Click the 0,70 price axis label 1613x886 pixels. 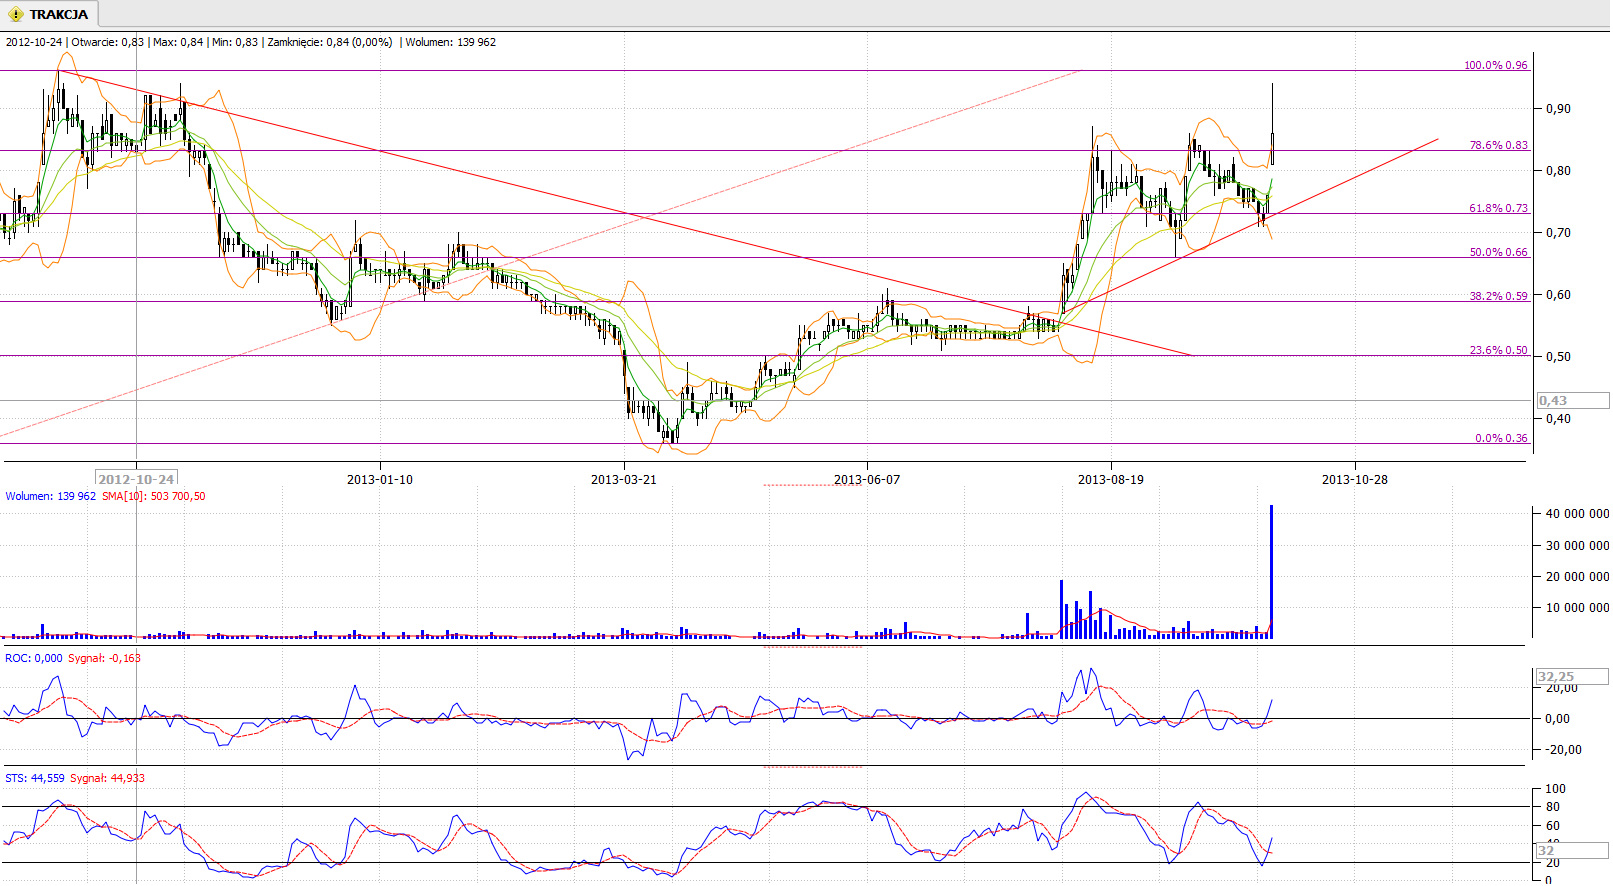pyautogui.click(x=1558, y=233)
